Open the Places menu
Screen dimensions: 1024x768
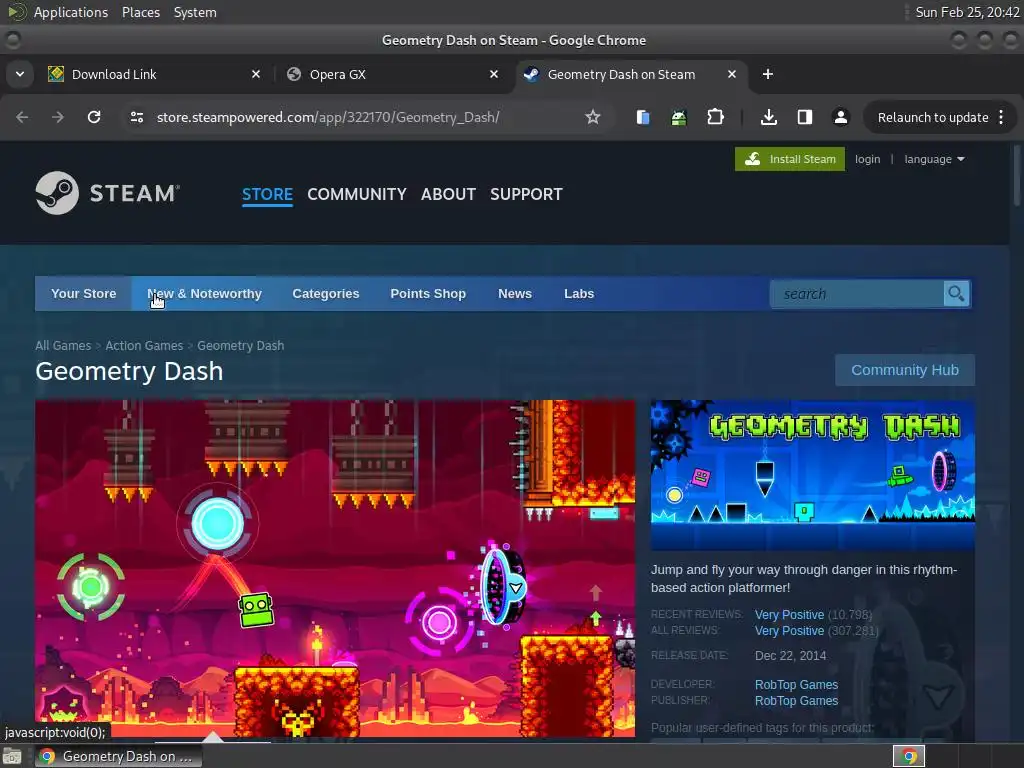140,12
